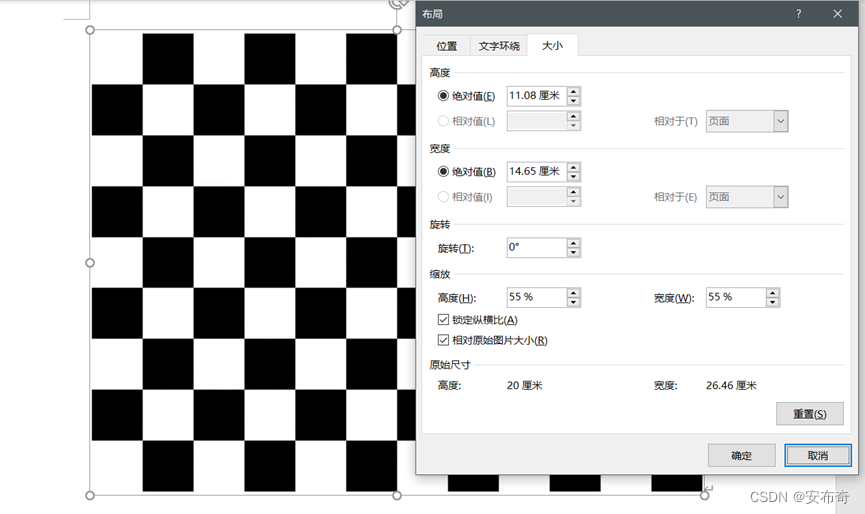Screen dimensions: 865x514
Task: Click the width absolute value field 14.65 厘米
Action: click(537, 172)
